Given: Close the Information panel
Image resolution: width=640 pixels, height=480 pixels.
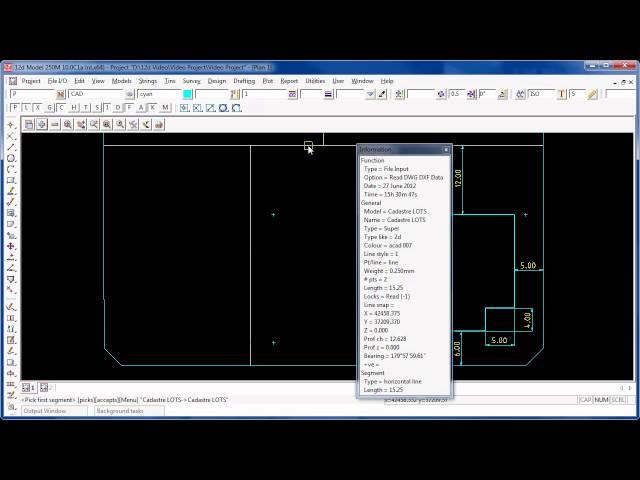Looking at the screenshot, I should click(x=446, y=150).
